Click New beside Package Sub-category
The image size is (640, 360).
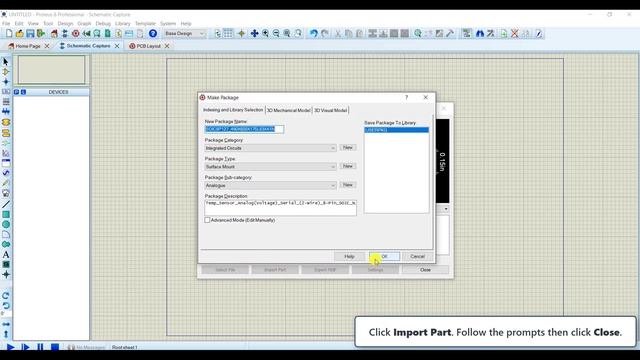pos(348,185)
